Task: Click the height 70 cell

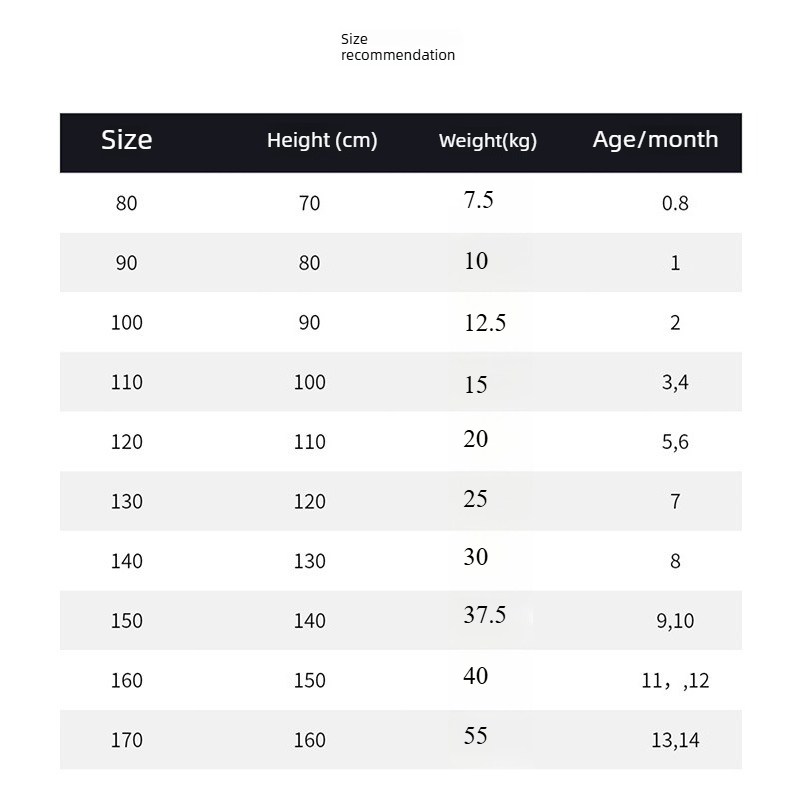Action: (309, 203)
